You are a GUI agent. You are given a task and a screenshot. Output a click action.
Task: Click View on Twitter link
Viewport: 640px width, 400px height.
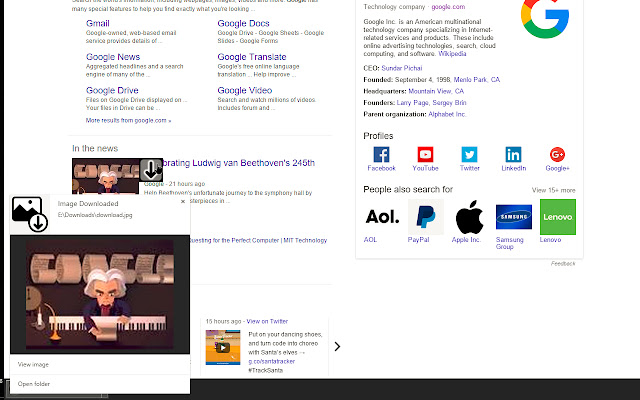pyautogui.click(x=267, y=321)
